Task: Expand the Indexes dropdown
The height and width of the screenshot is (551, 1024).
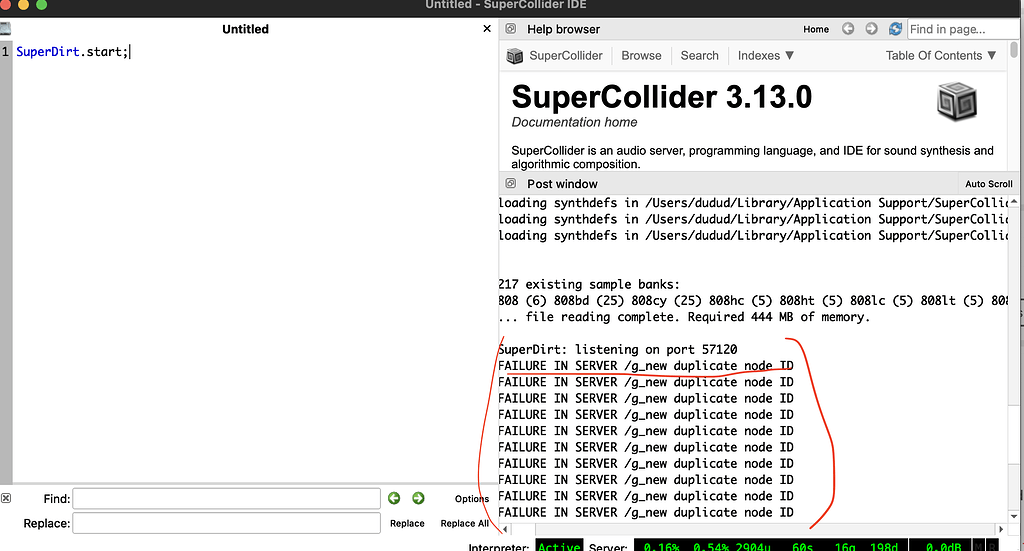Action: [765, 55]
